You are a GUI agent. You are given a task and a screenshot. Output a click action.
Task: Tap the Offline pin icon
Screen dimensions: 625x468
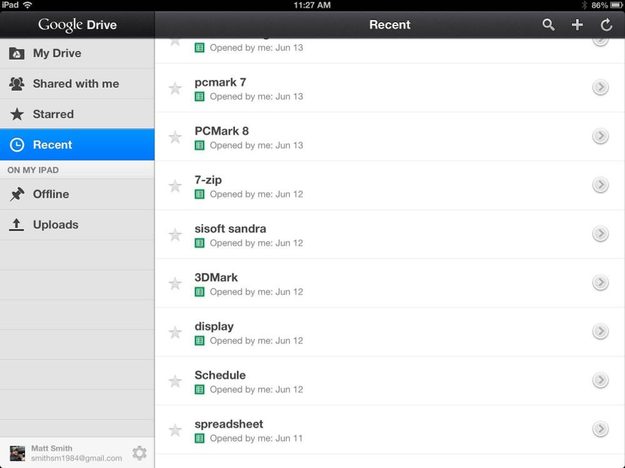pos(17,194)
